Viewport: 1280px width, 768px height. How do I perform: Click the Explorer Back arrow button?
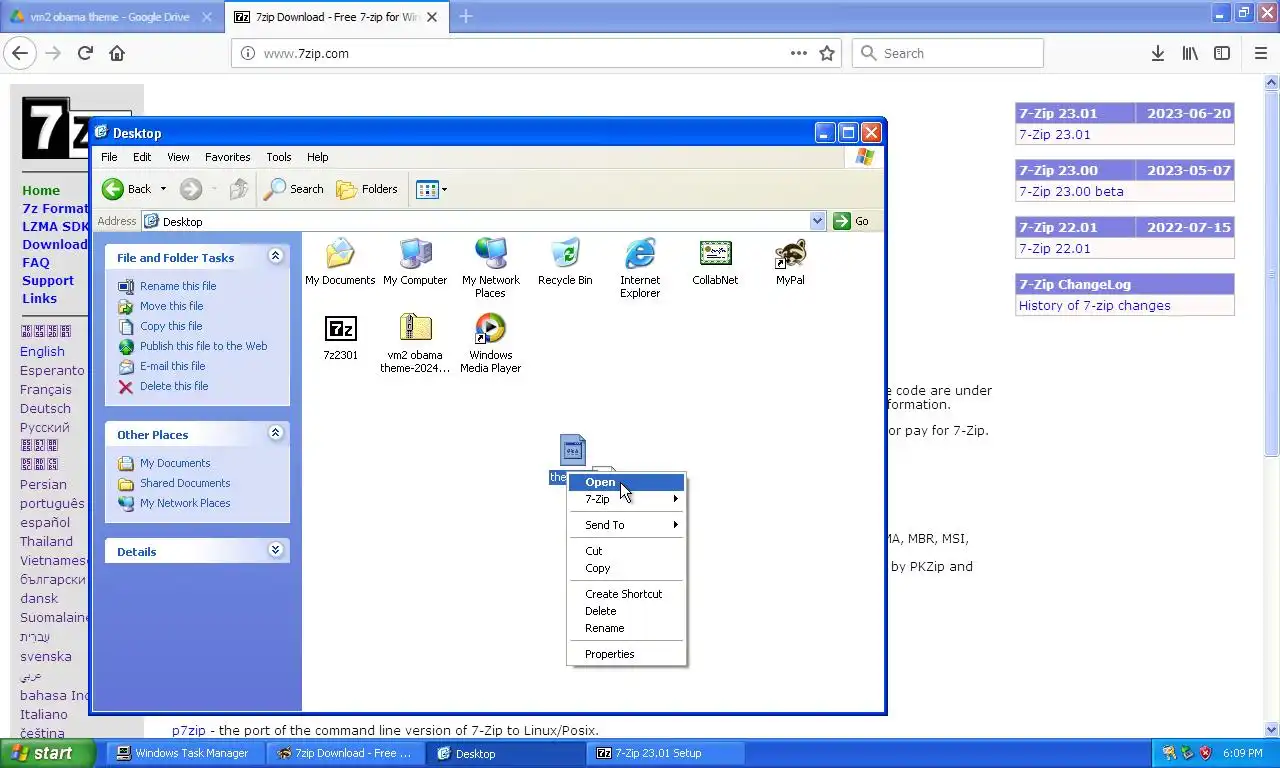coord(127,189)
